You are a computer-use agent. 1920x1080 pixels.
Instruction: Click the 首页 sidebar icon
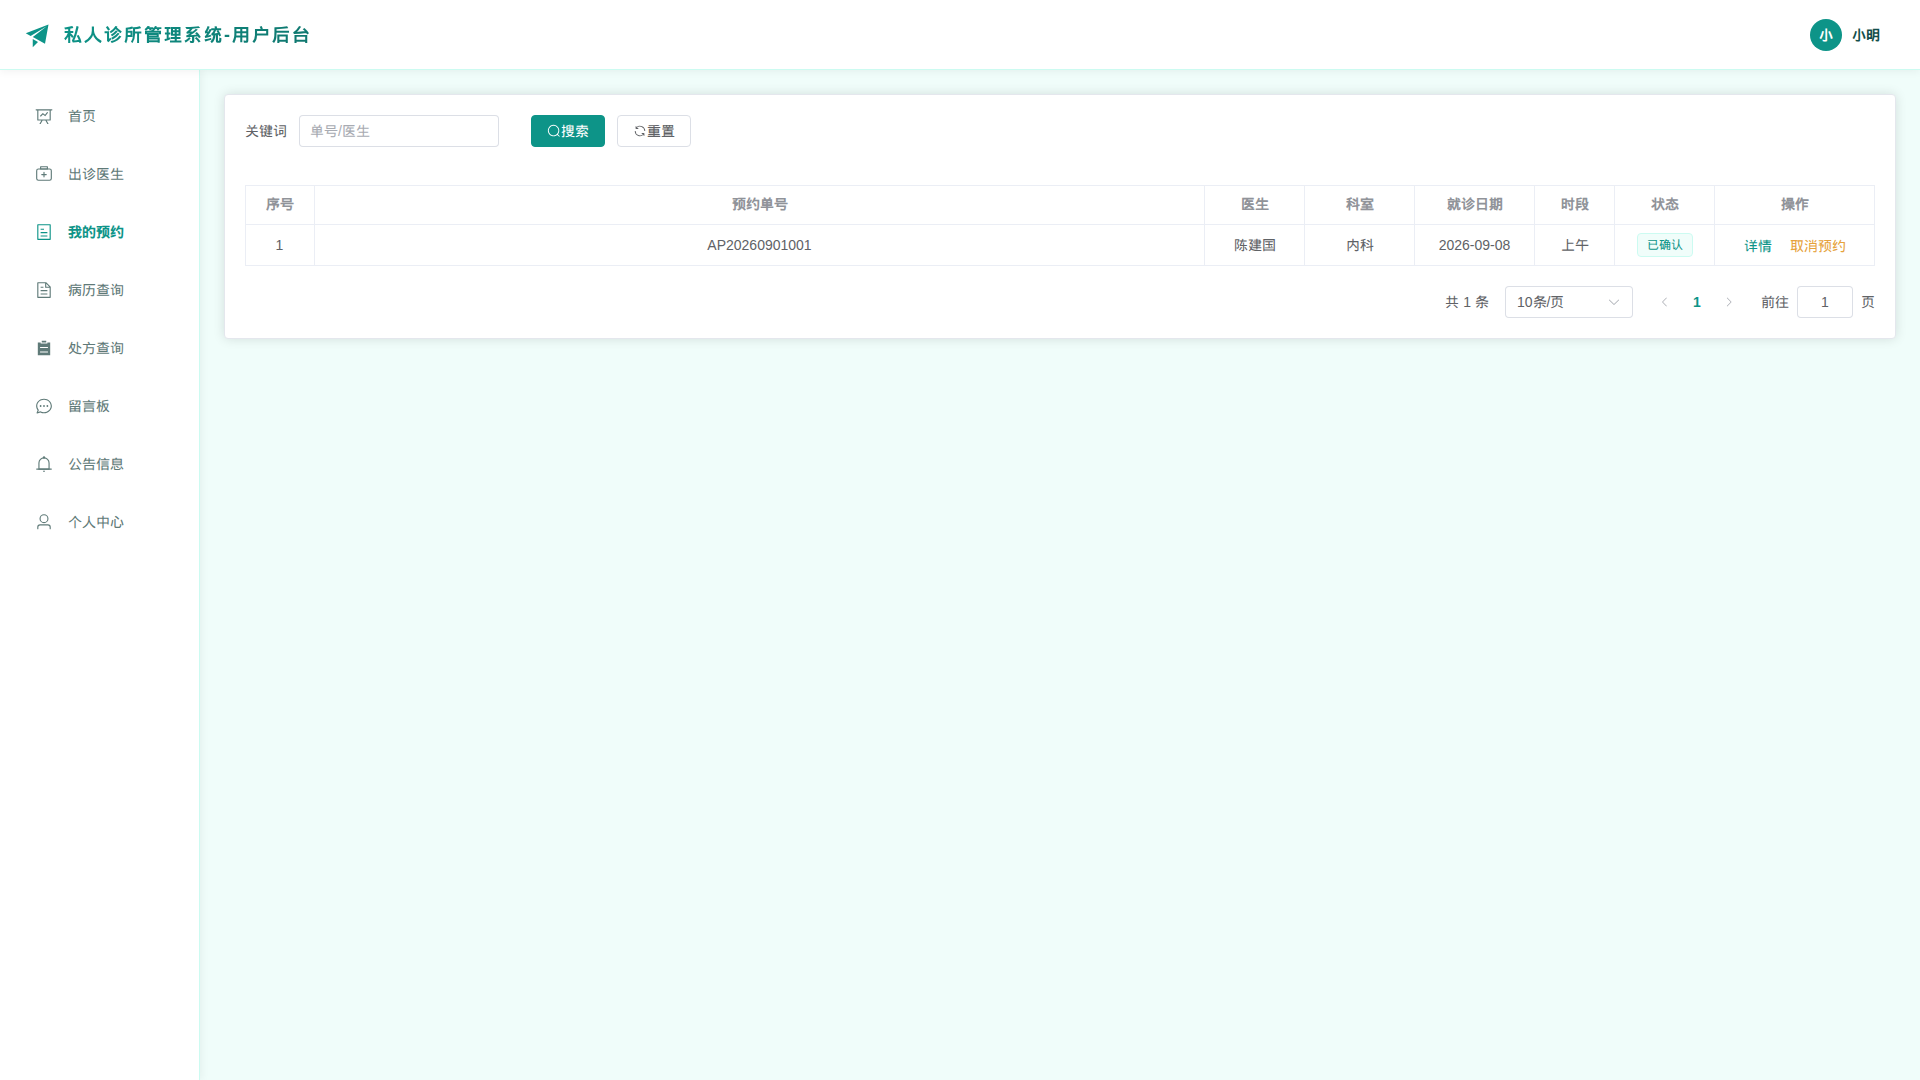(44, 116)
